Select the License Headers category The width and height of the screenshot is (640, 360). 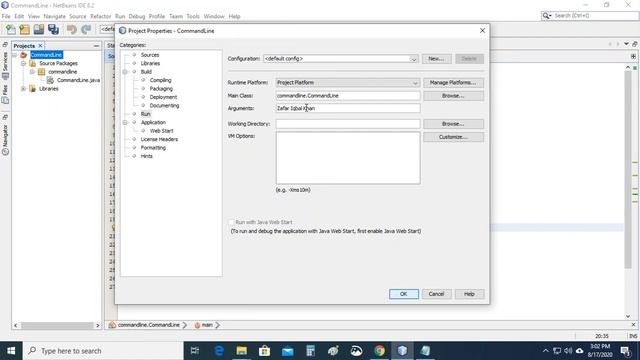(x=159, y=139)
